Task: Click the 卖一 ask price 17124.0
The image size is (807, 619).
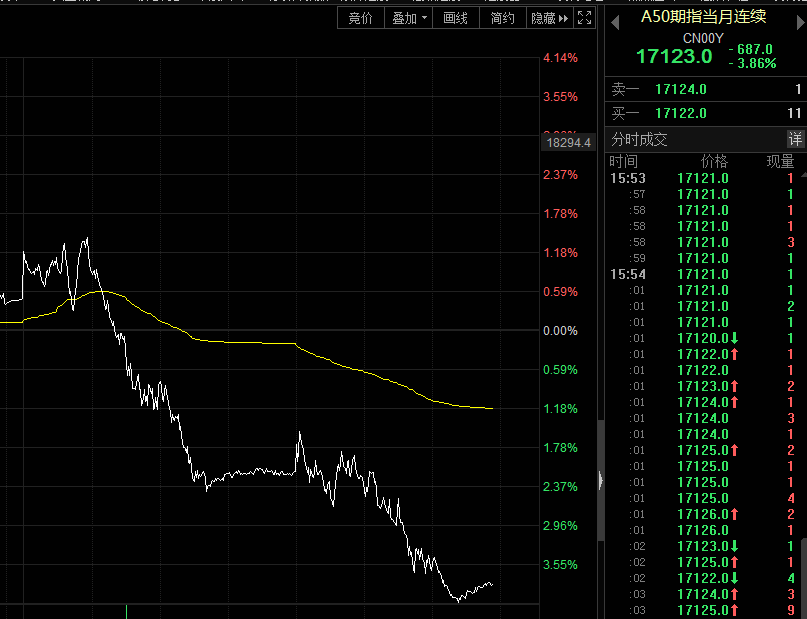Action: [680, 90]
